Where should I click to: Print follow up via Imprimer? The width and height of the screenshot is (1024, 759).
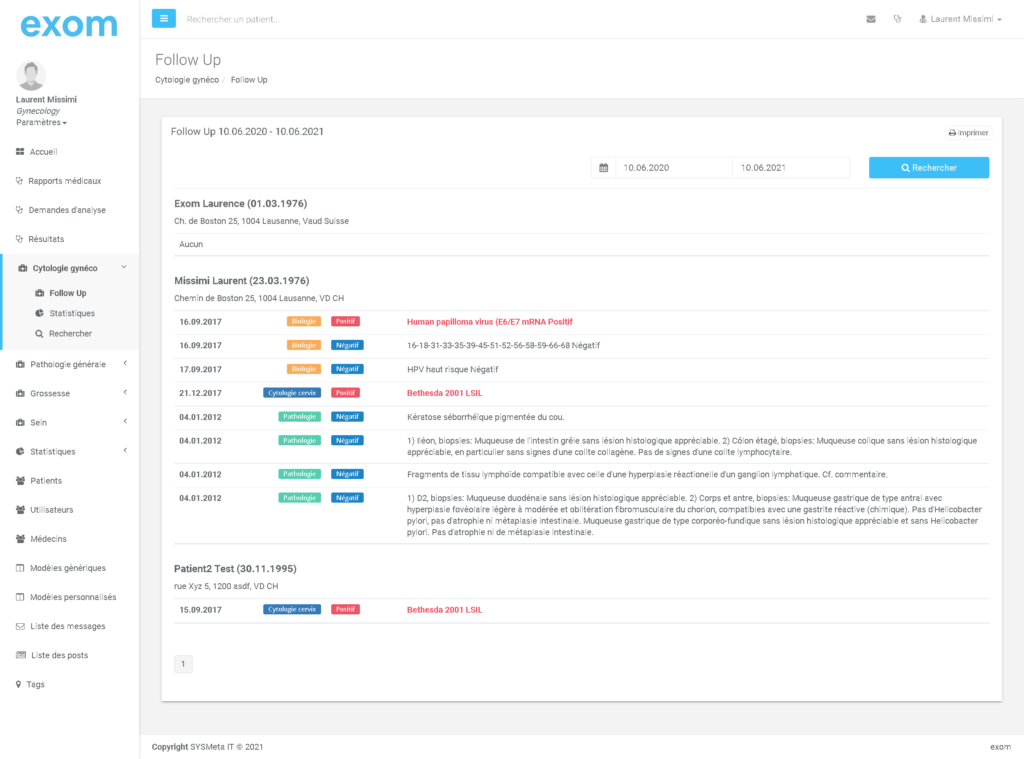pos(968,133)
